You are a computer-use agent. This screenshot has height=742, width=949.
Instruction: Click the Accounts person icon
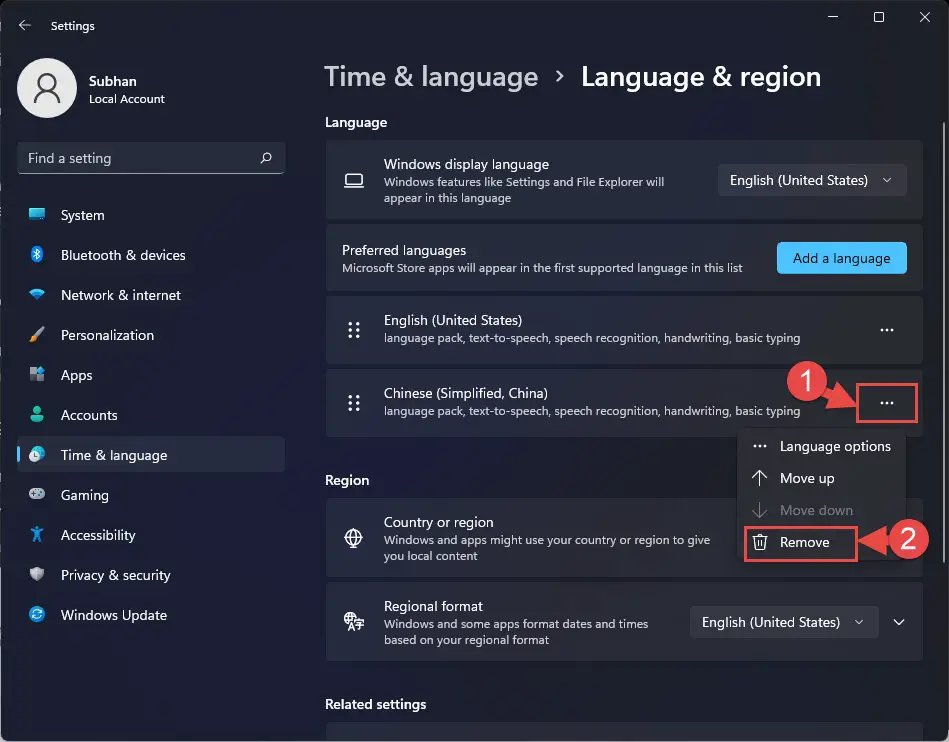(x=37, y=414)
